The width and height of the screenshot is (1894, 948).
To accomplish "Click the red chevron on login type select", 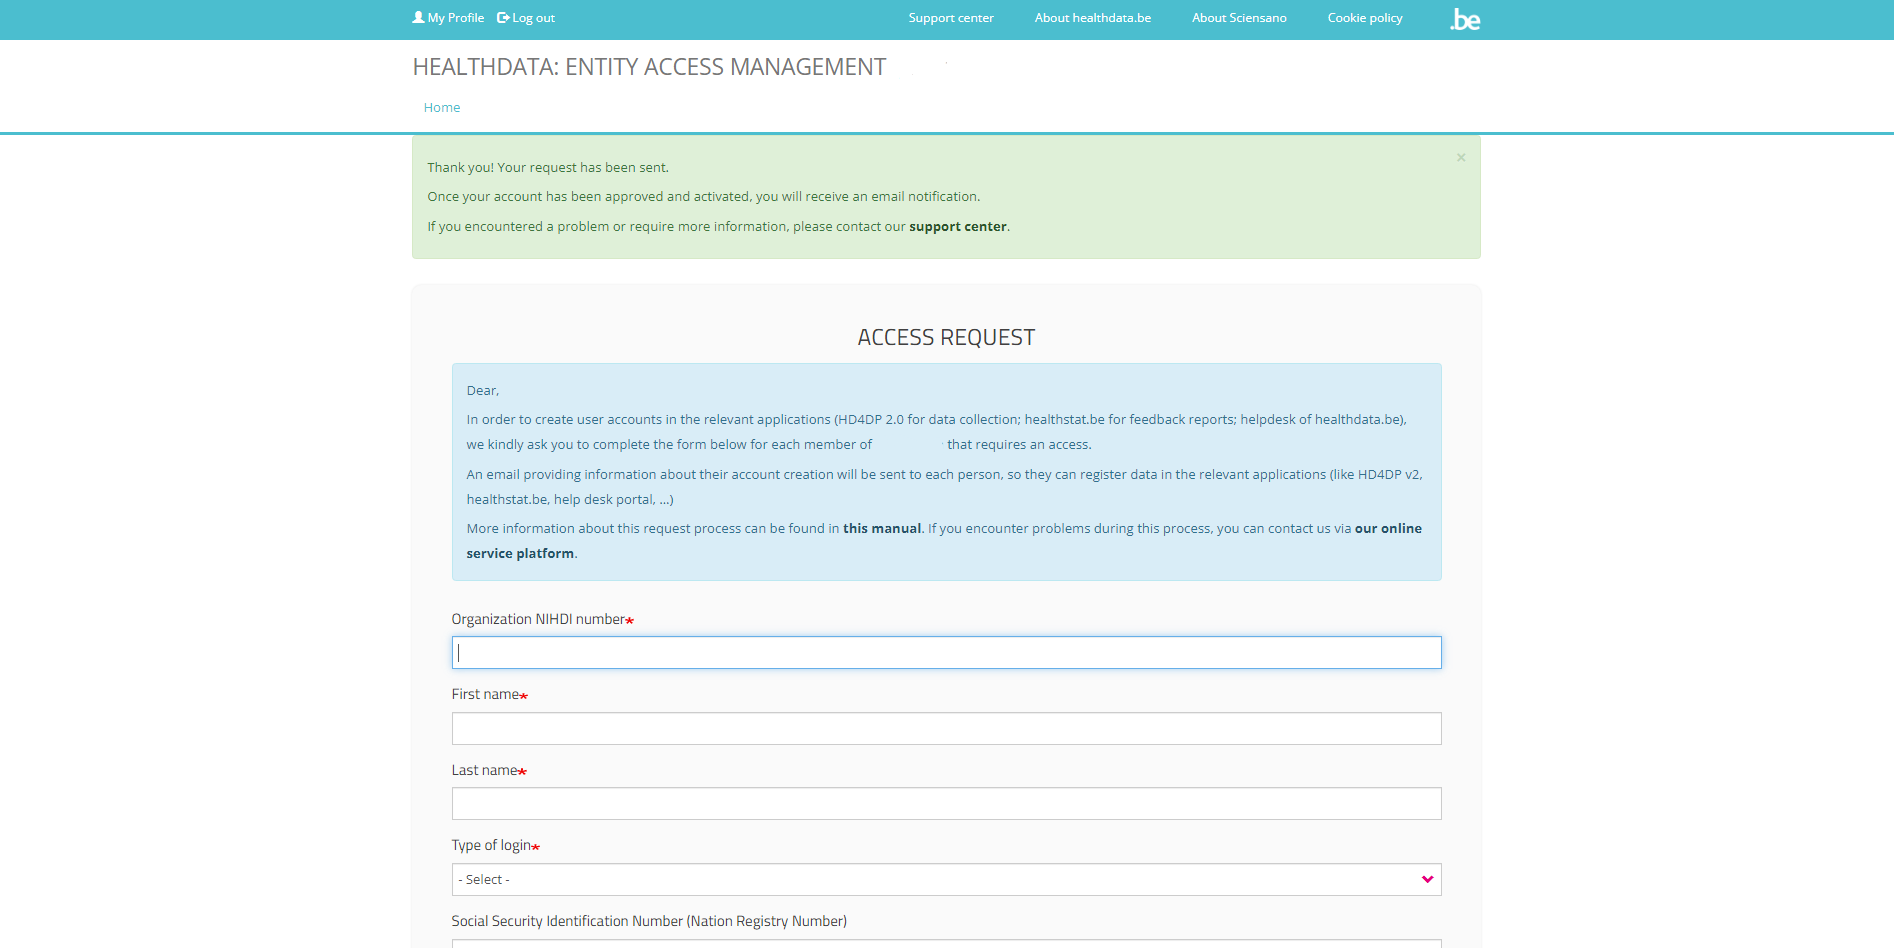I will tap(1427, 880).
